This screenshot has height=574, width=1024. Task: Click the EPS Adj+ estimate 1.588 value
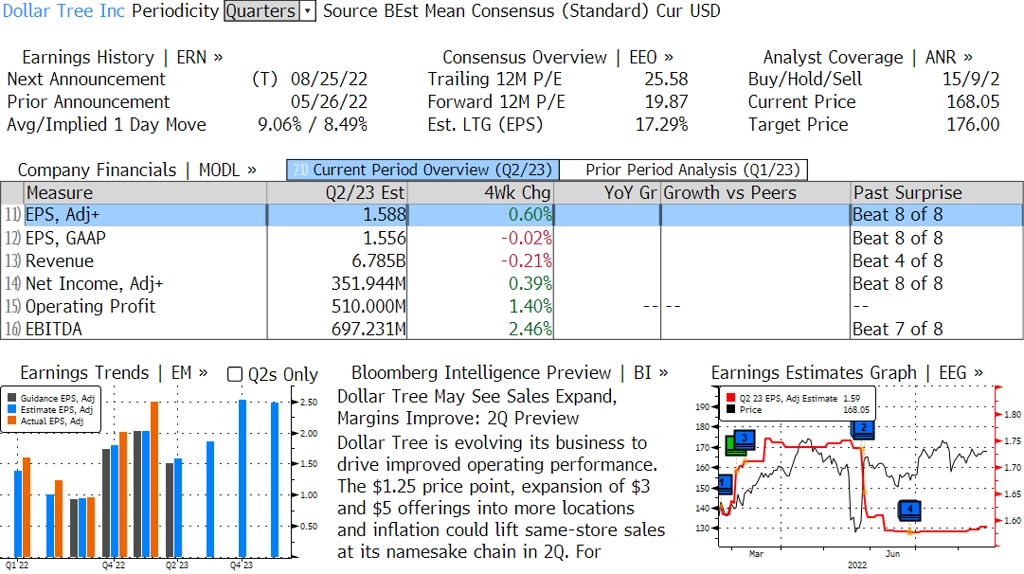pyautogui.click(x=384, y=215)
